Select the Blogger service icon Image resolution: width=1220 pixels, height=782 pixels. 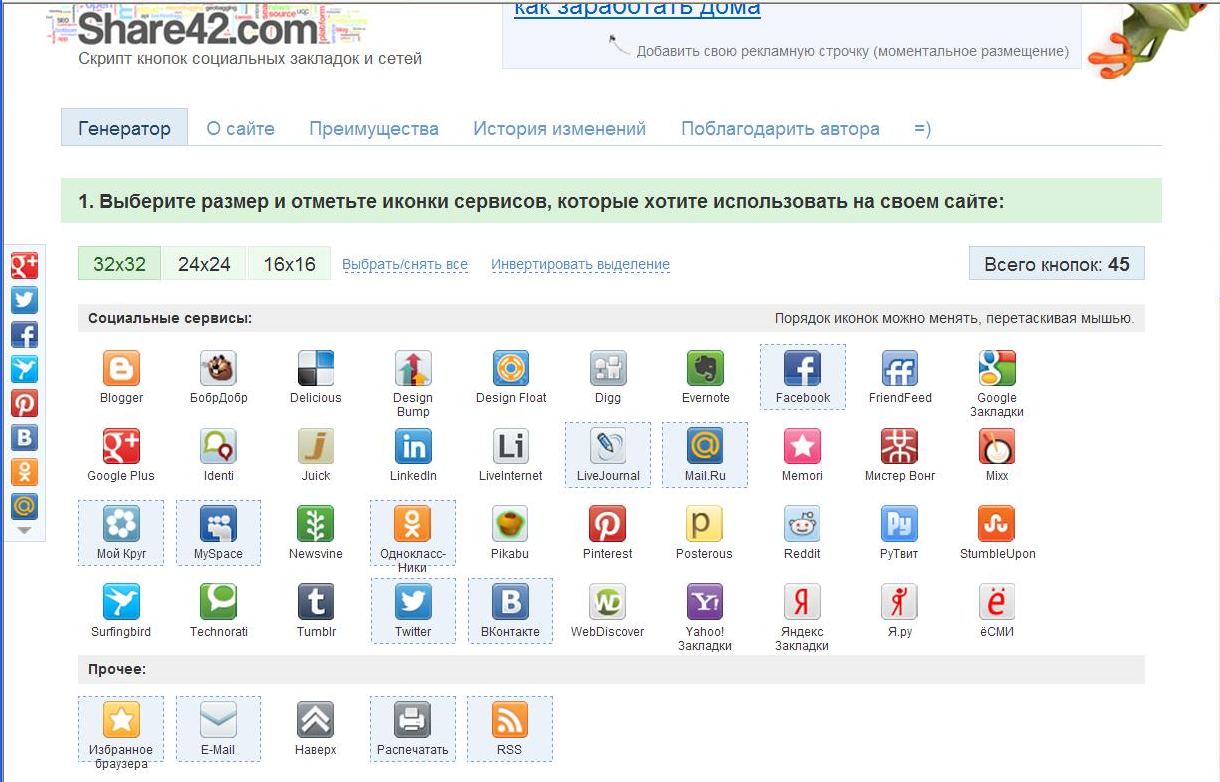coord(121,368)
